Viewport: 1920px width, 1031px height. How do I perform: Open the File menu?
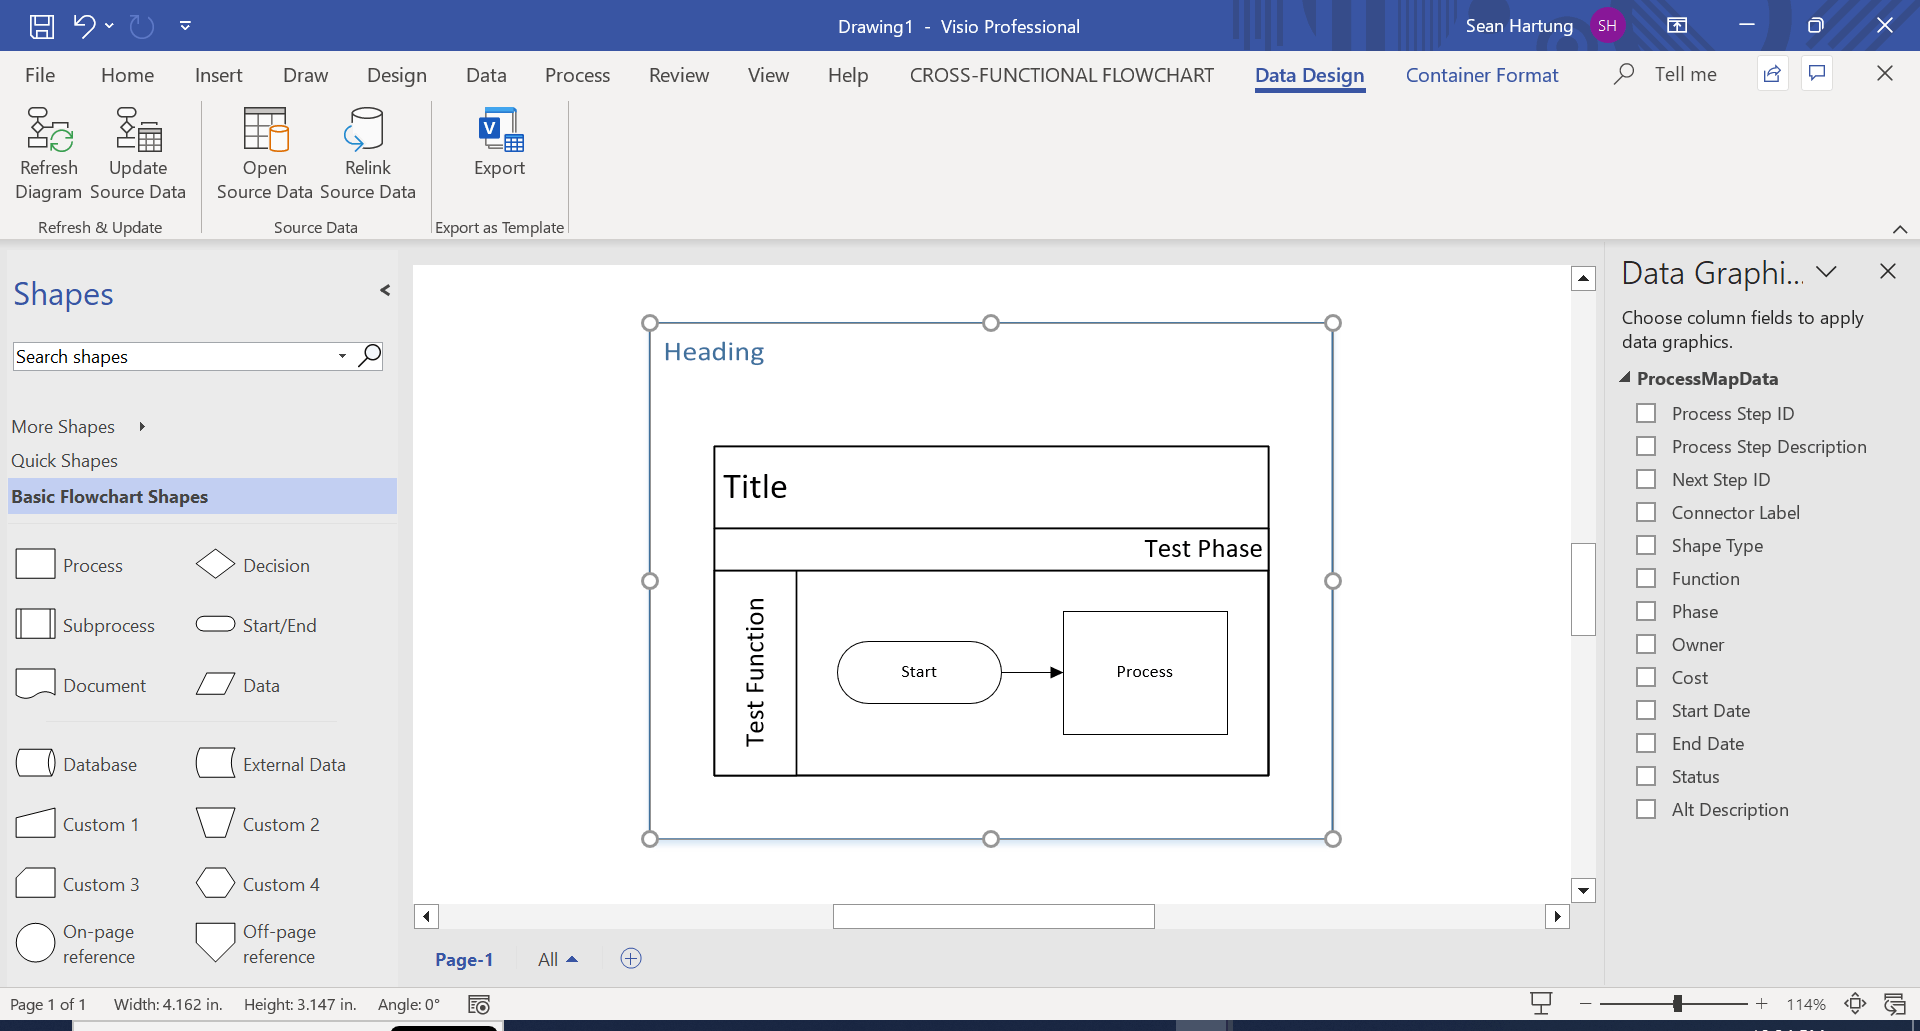[40, 75]
